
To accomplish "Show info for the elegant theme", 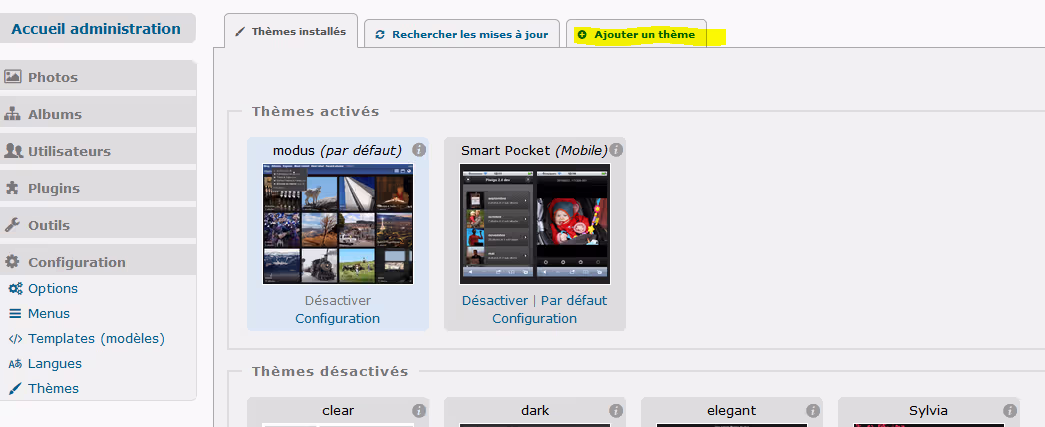I will pyautogui.click(x=813, y=410).
